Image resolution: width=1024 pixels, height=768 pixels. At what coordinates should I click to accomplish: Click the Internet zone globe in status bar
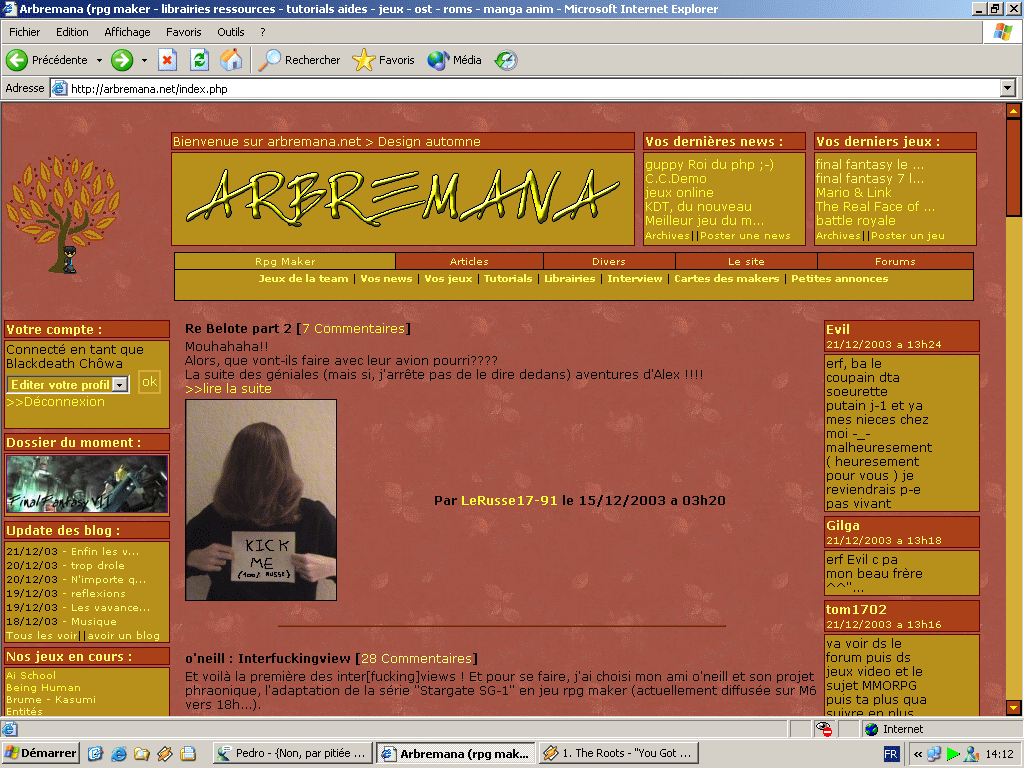click(x=872, y=729)
